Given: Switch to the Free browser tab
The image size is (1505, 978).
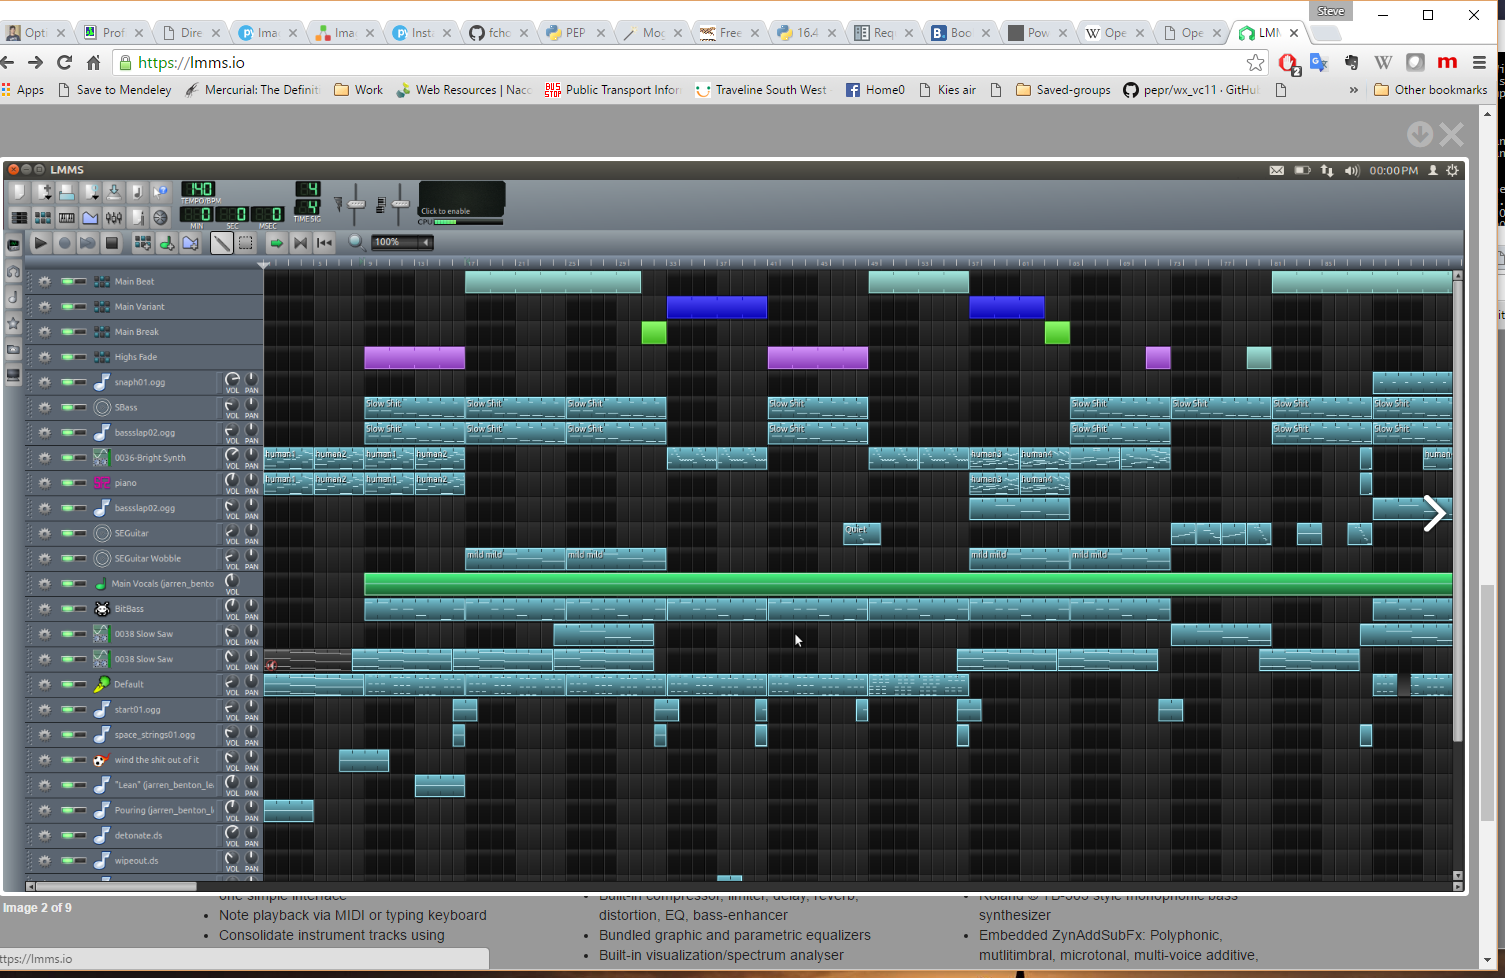Looking at the screenshot, I should (x=730, y=32).
